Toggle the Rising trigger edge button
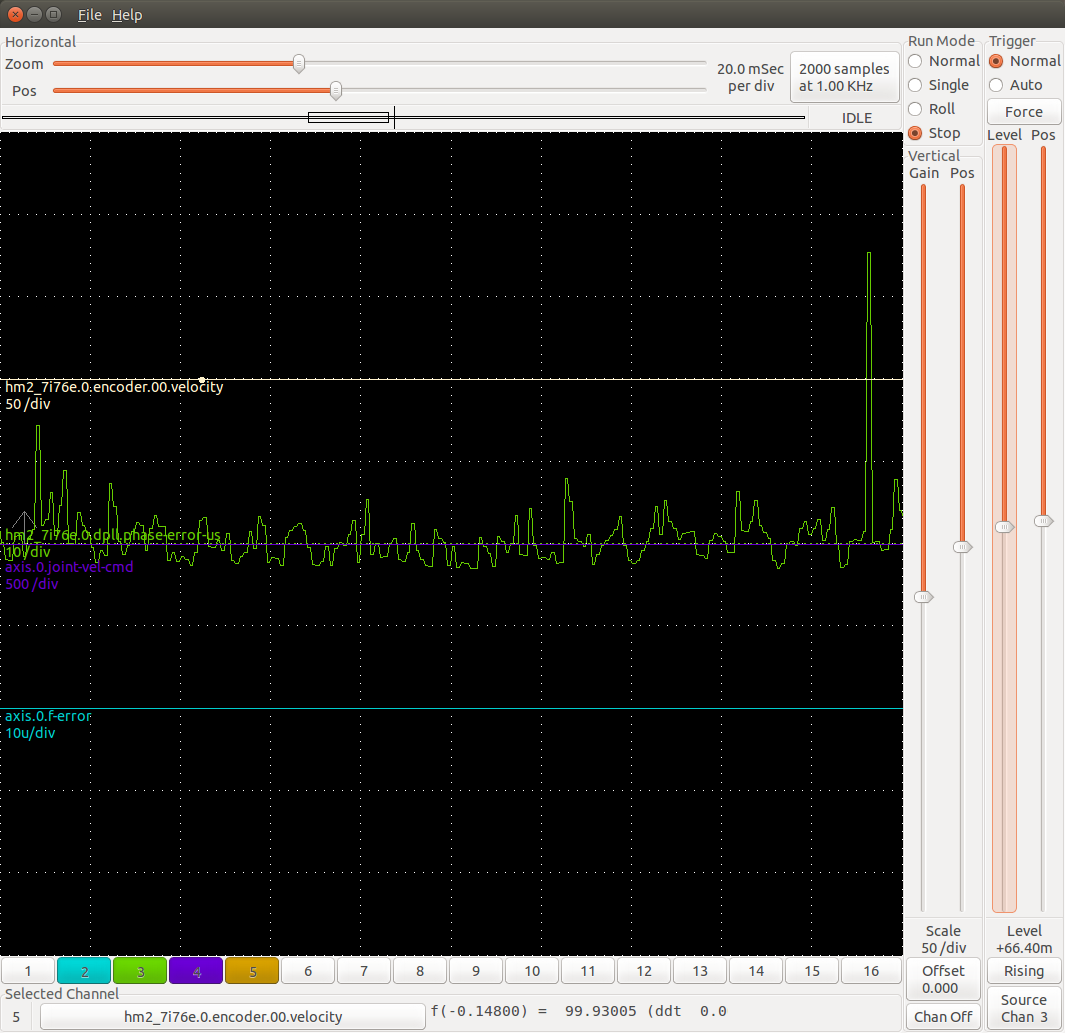This screenshot has width=1065, height=1033. coord(1024,971)
